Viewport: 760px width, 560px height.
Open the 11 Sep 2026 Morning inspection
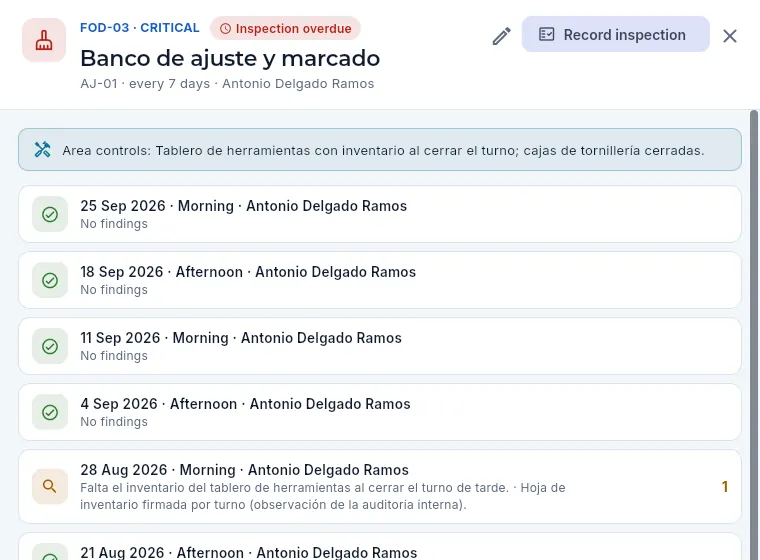tap(380, 346)
